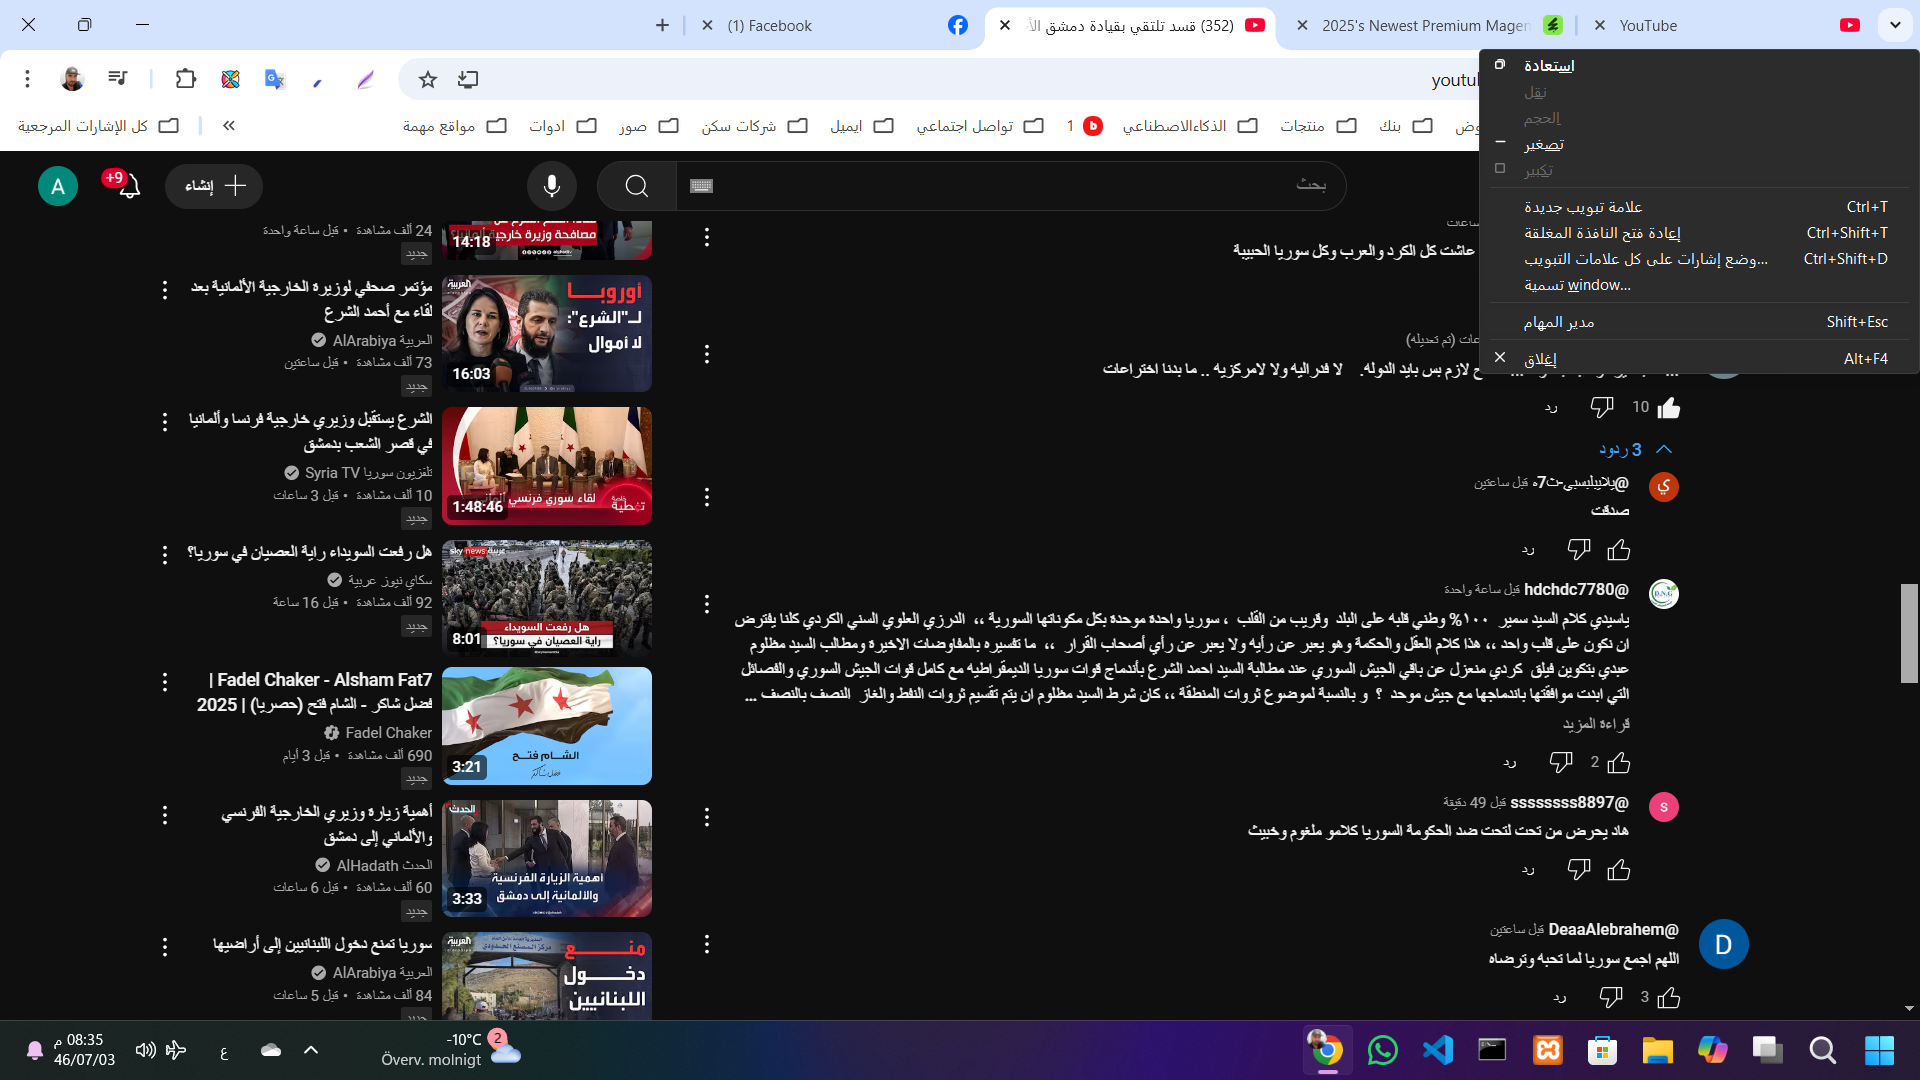Open the Google Translate extension icon
This screenshot has height=1080, width=1920.
pos(274,79)
